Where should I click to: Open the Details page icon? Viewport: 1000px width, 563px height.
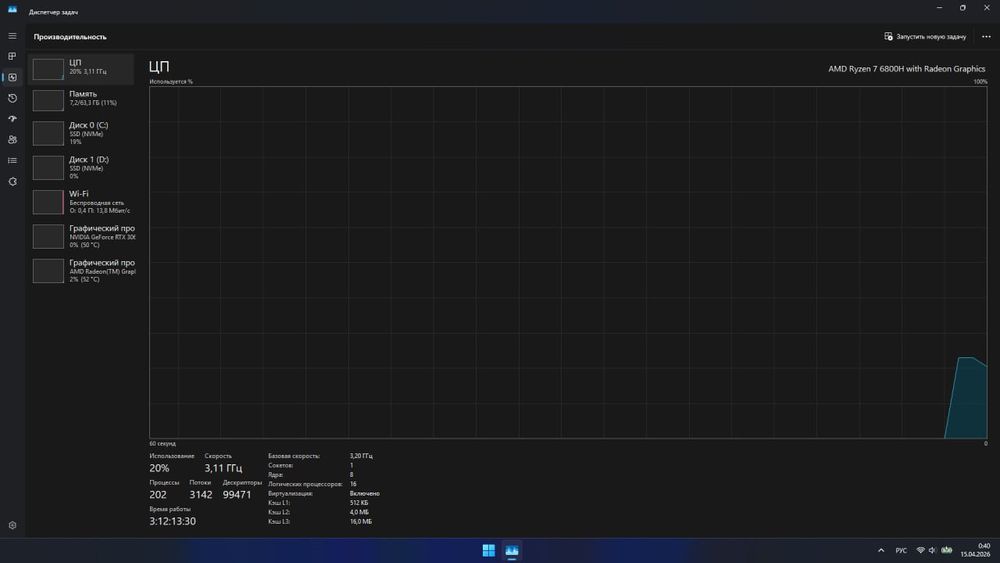click(x=12, y=161)
